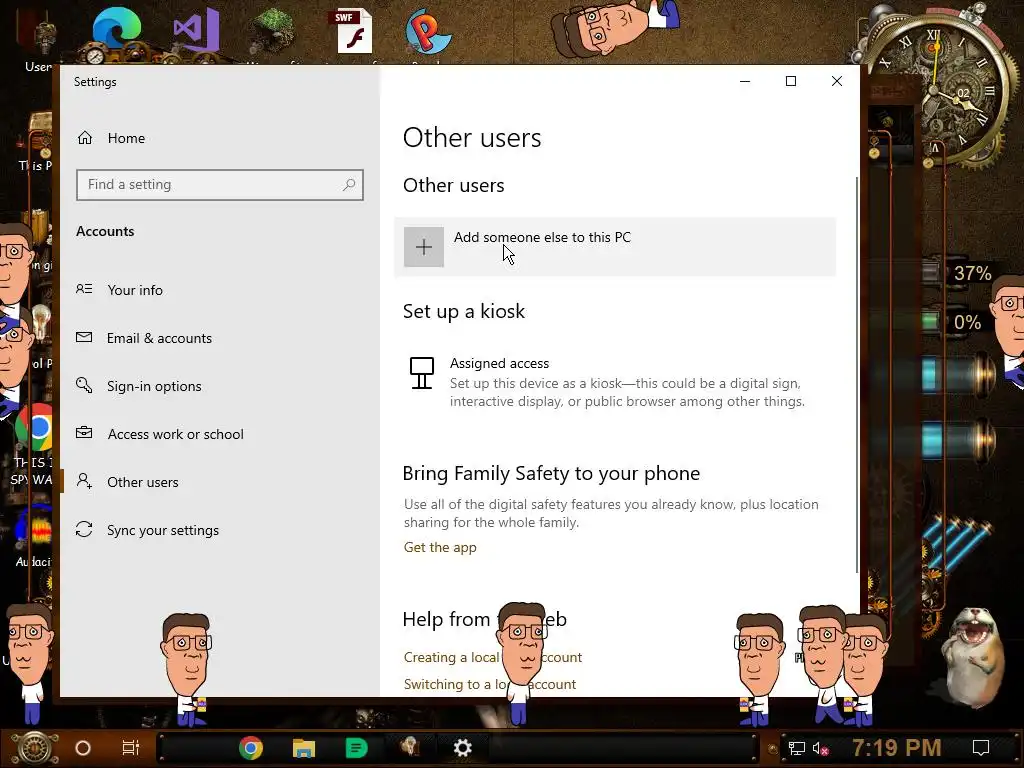Open Email & accounts settings

tap(159, 338)
